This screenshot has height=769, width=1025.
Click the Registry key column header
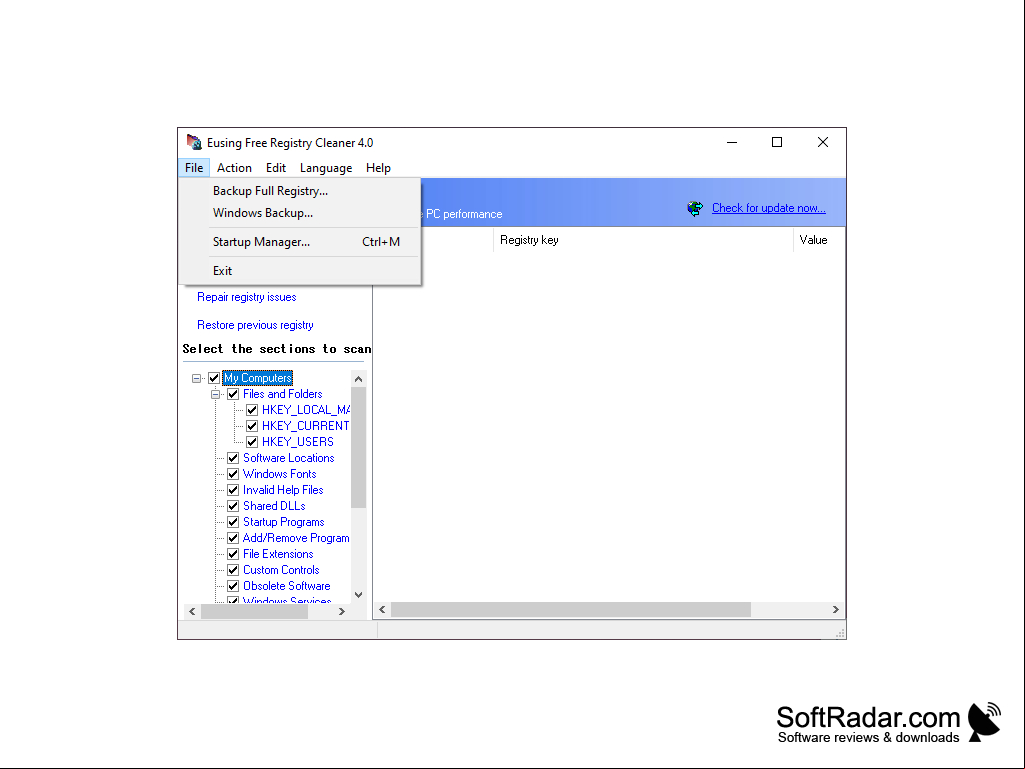pyautogui.click(x=643, y=240)
